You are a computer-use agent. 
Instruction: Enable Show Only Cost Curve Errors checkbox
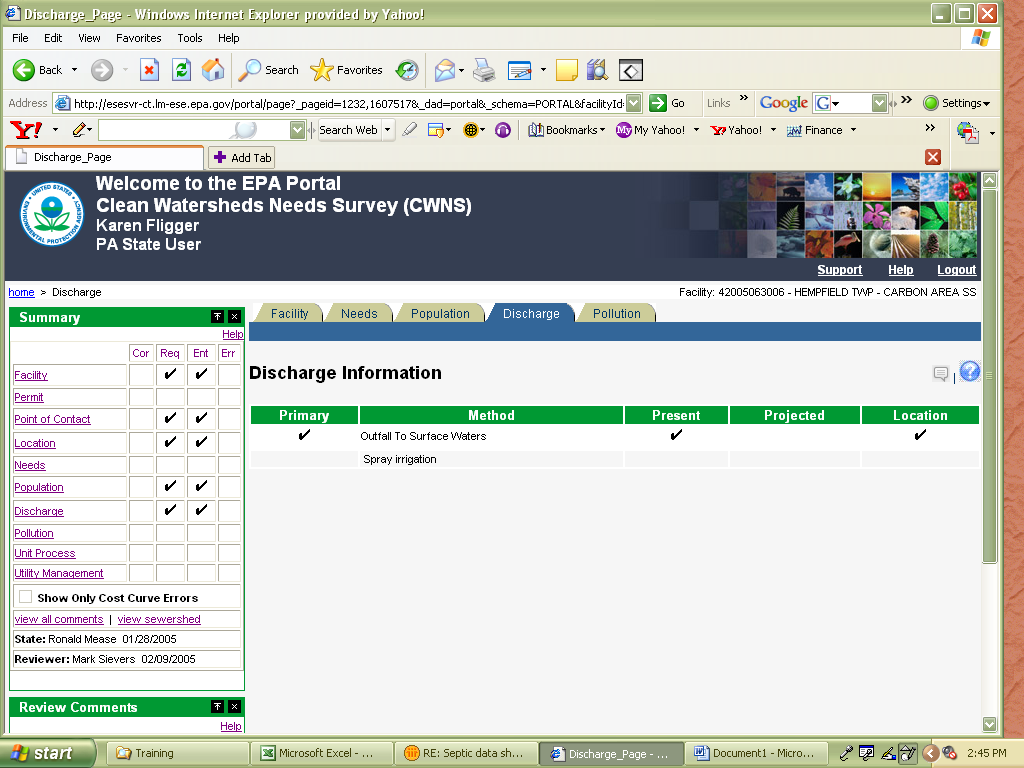click(25, 597)
